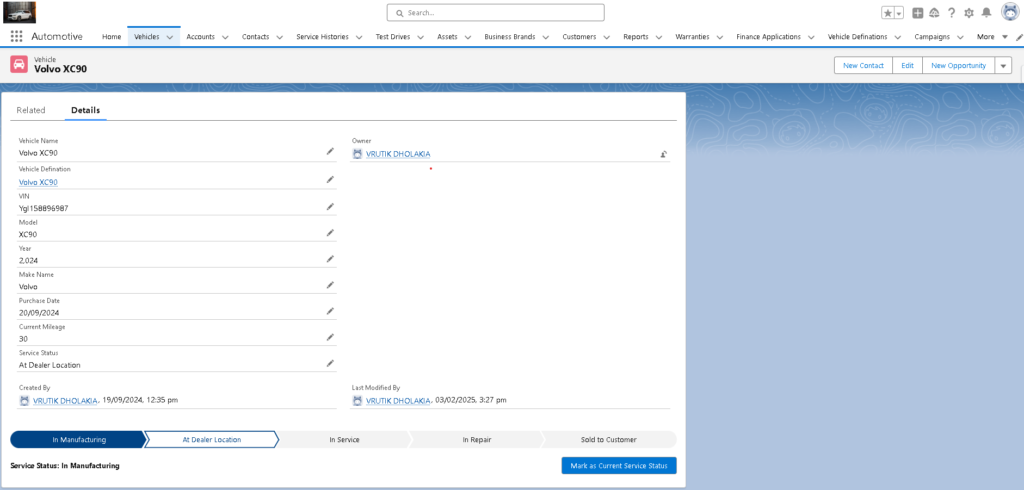The width and height of the screenshot is (1024, 490).
Task: Open the Accounts navigation tab
Action: click(200, 37)
